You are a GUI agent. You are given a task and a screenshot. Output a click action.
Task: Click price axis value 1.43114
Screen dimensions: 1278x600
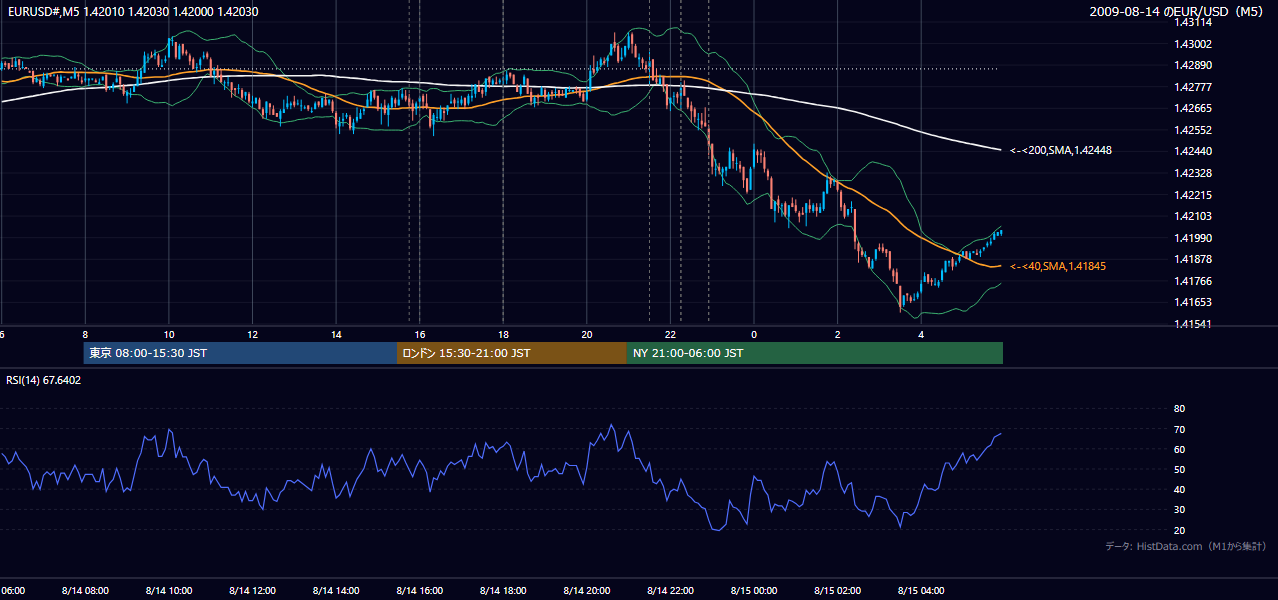(x=1192, y=22)
